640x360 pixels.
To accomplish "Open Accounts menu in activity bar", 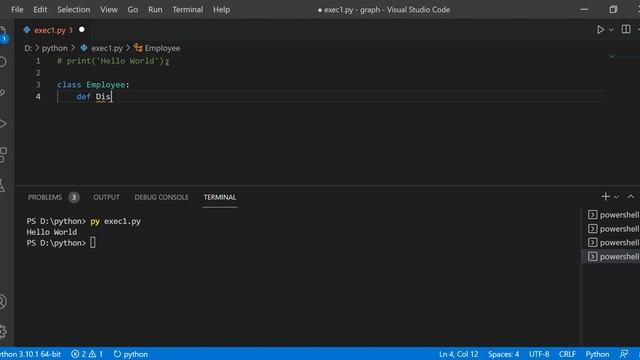I will 3,302.
